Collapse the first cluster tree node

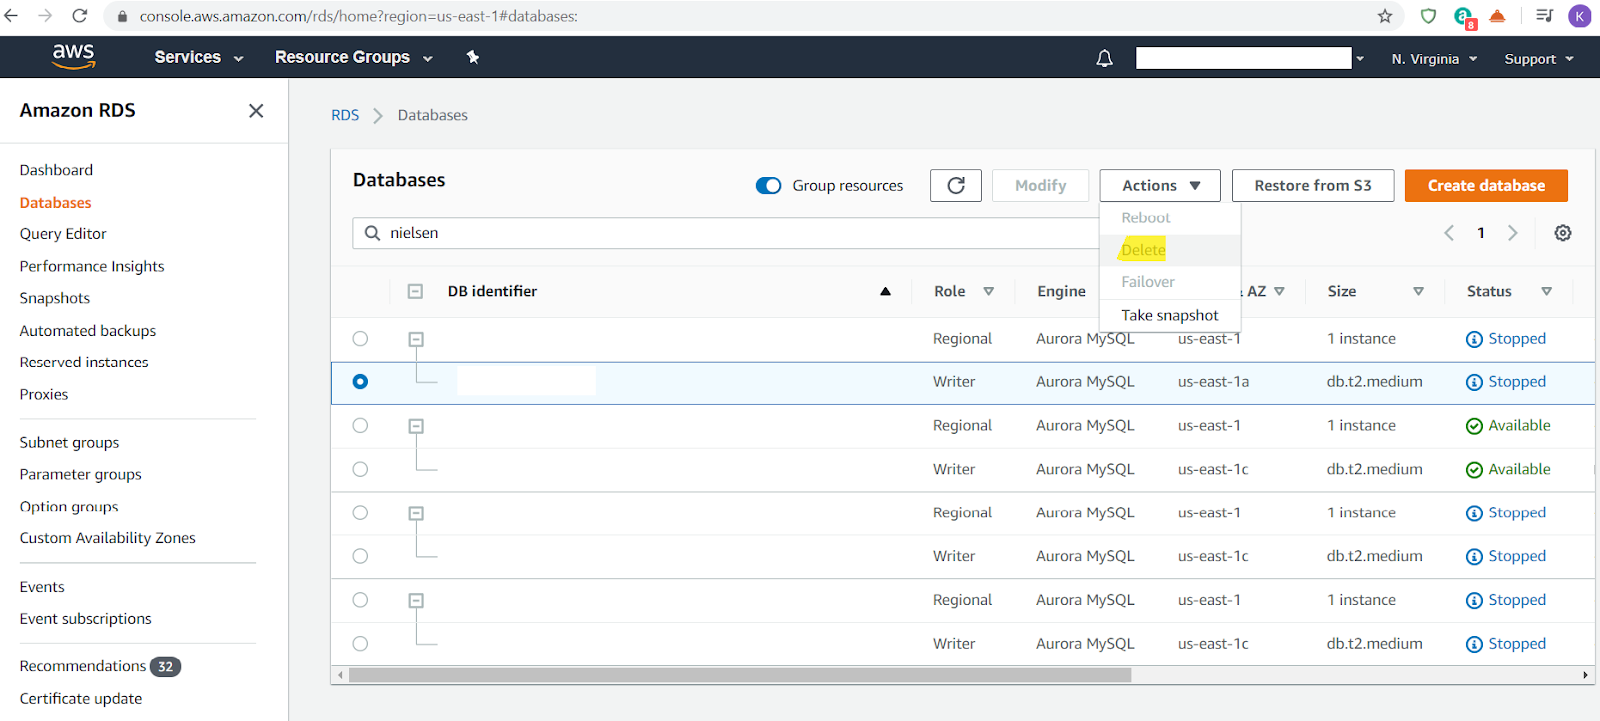point(416,340)
